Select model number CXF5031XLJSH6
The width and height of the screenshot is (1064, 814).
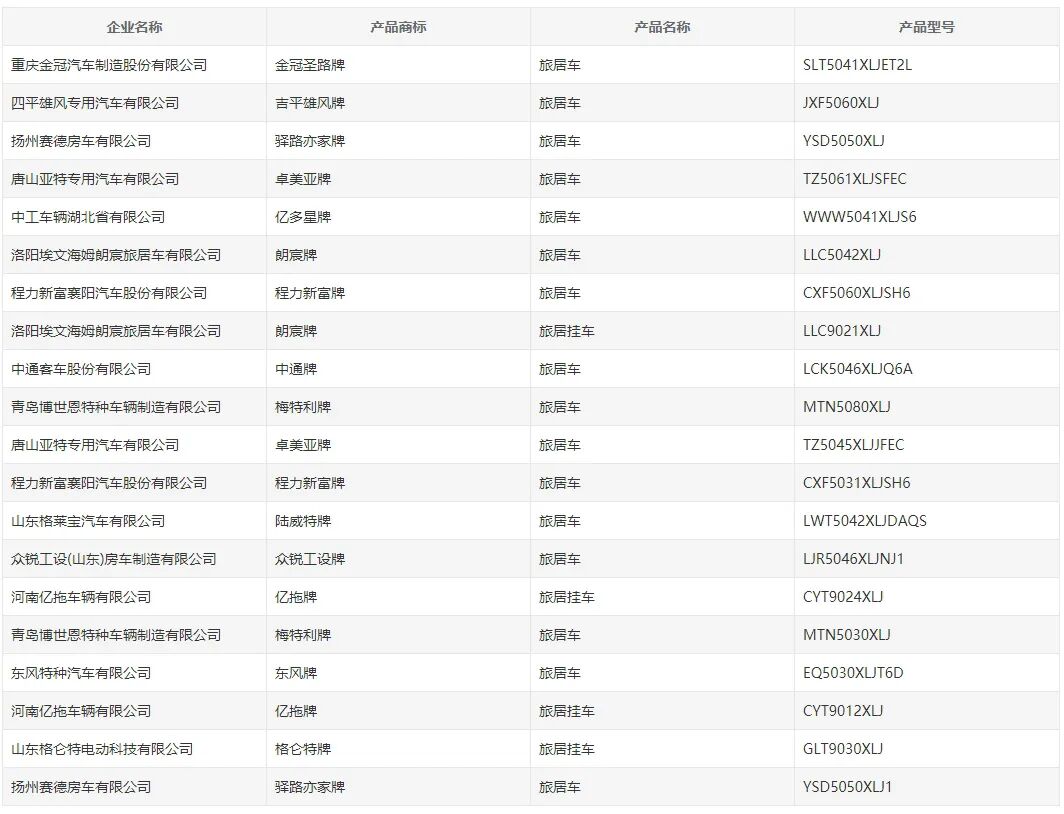coord(856,483)
